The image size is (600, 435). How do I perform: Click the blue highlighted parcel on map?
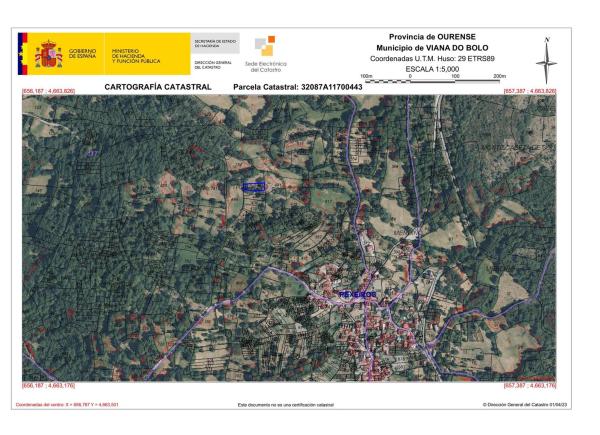point(254,186)
